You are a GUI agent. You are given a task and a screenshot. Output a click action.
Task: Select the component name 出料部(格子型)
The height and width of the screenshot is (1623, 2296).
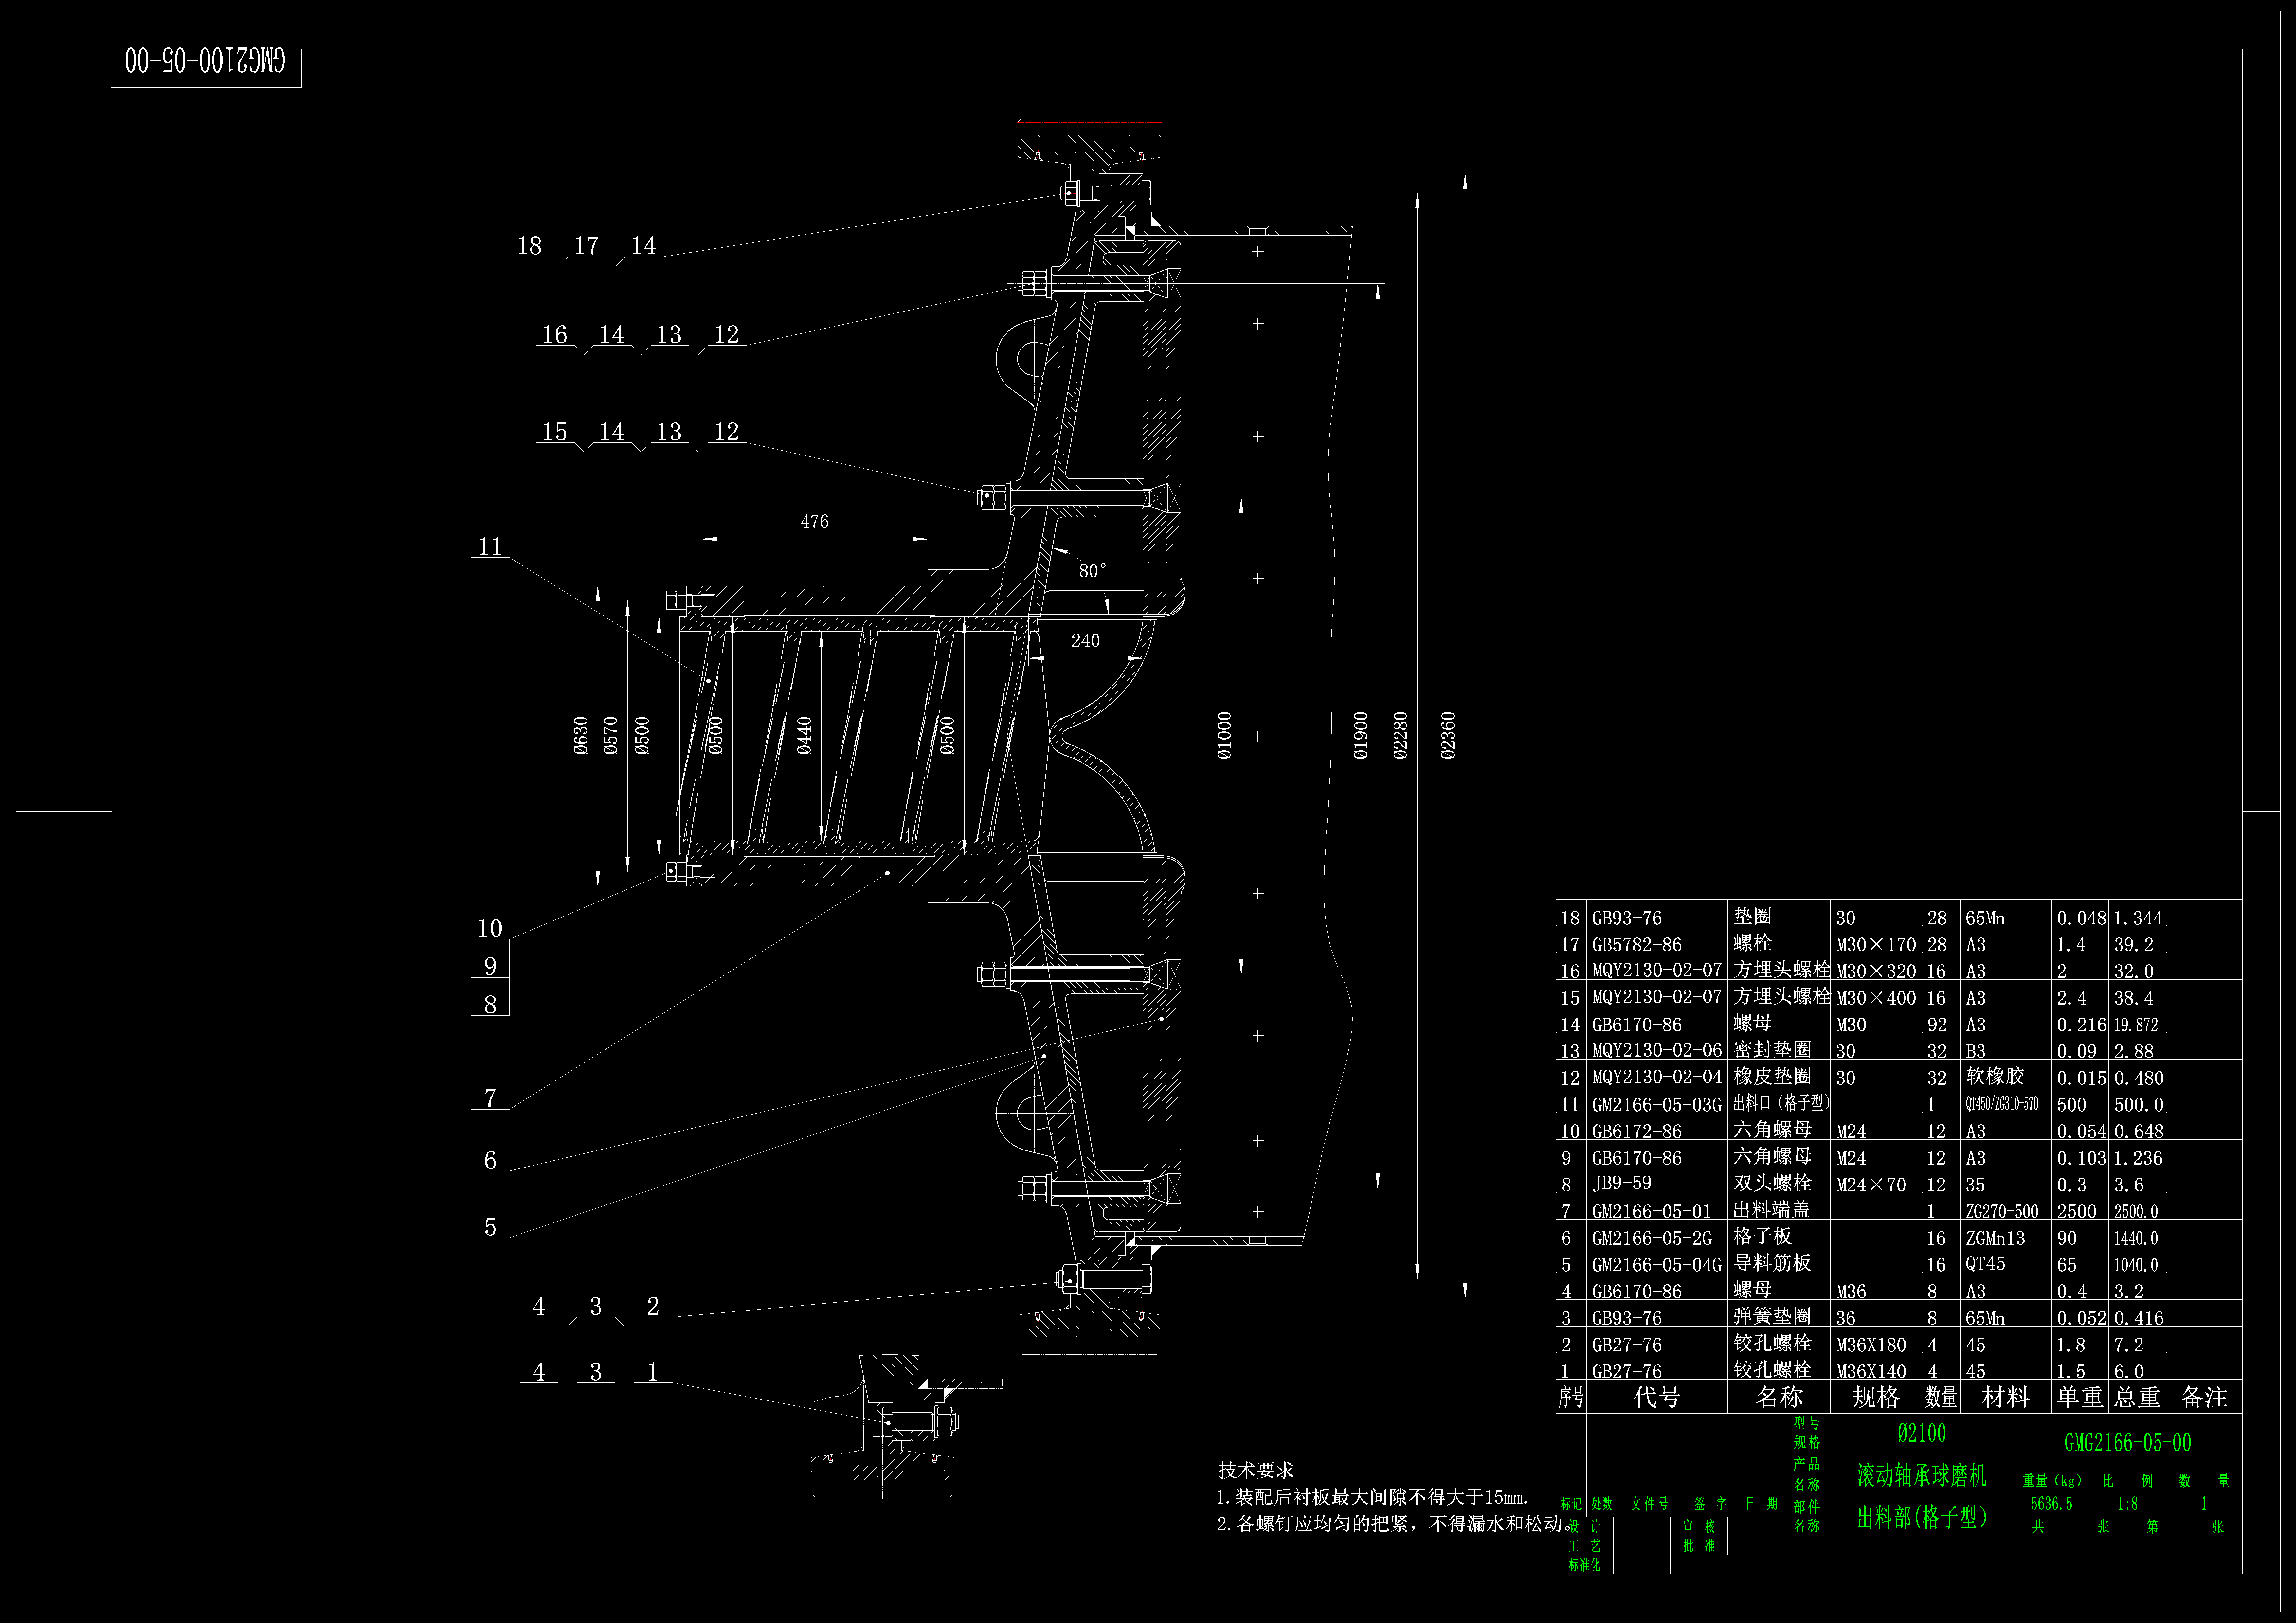(x=1922, y=1518)
